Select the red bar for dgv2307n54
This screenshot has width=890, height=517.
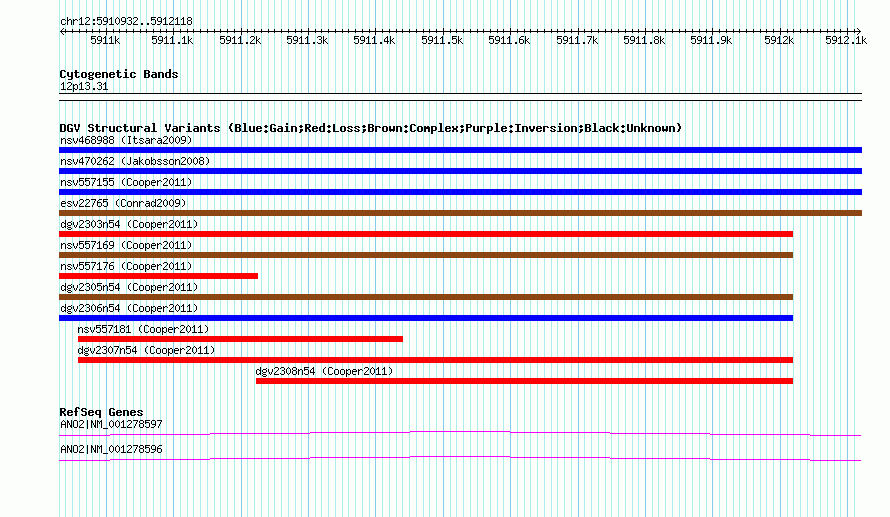click(x=435, y=360)
